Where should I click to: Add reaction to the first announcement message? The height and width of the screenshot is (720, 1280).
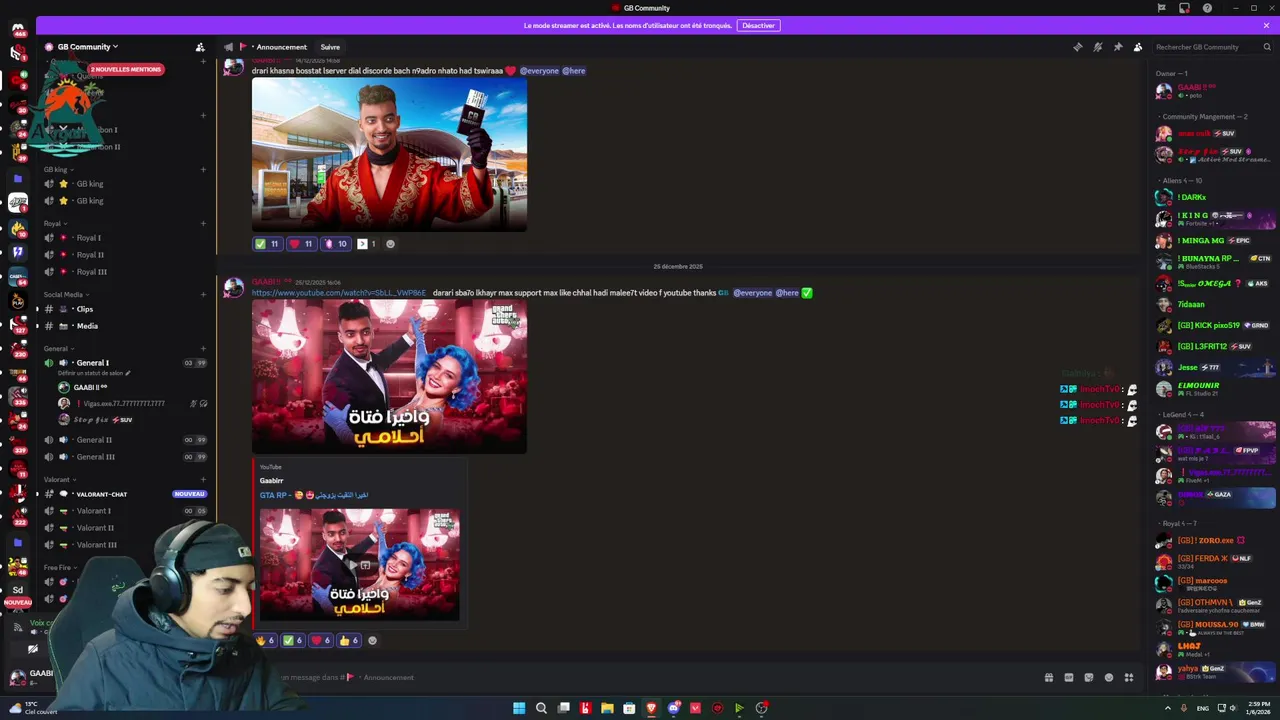click(x=390, y=244)
